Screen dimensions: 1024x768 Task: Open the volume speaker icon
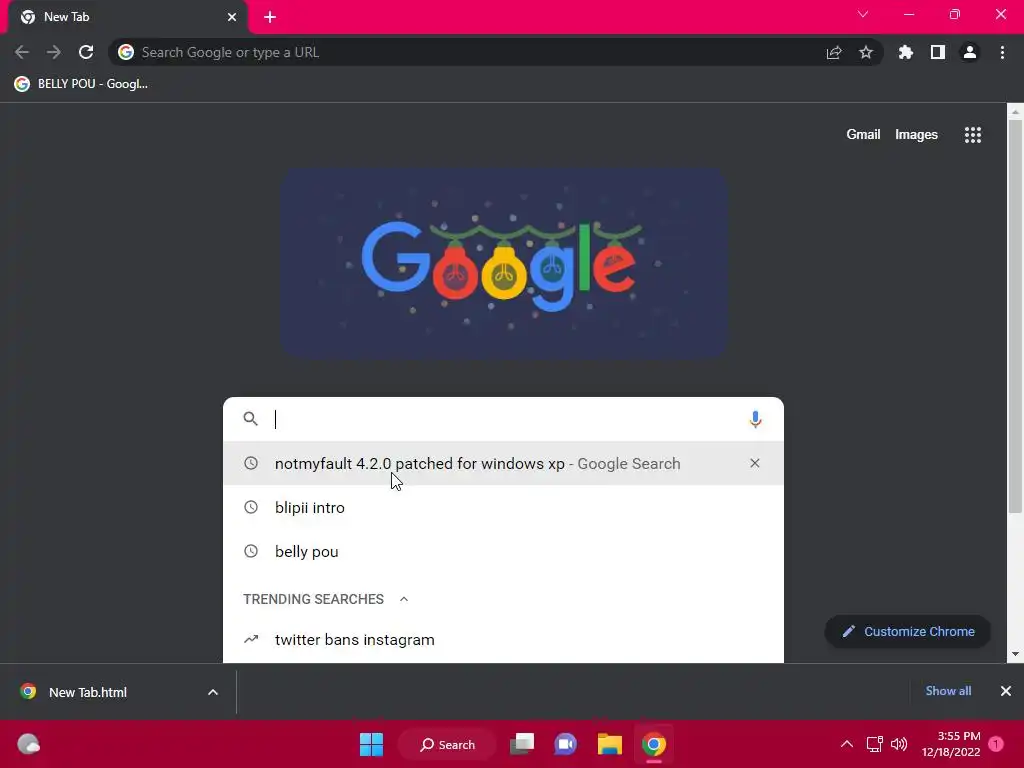(899, 744)
